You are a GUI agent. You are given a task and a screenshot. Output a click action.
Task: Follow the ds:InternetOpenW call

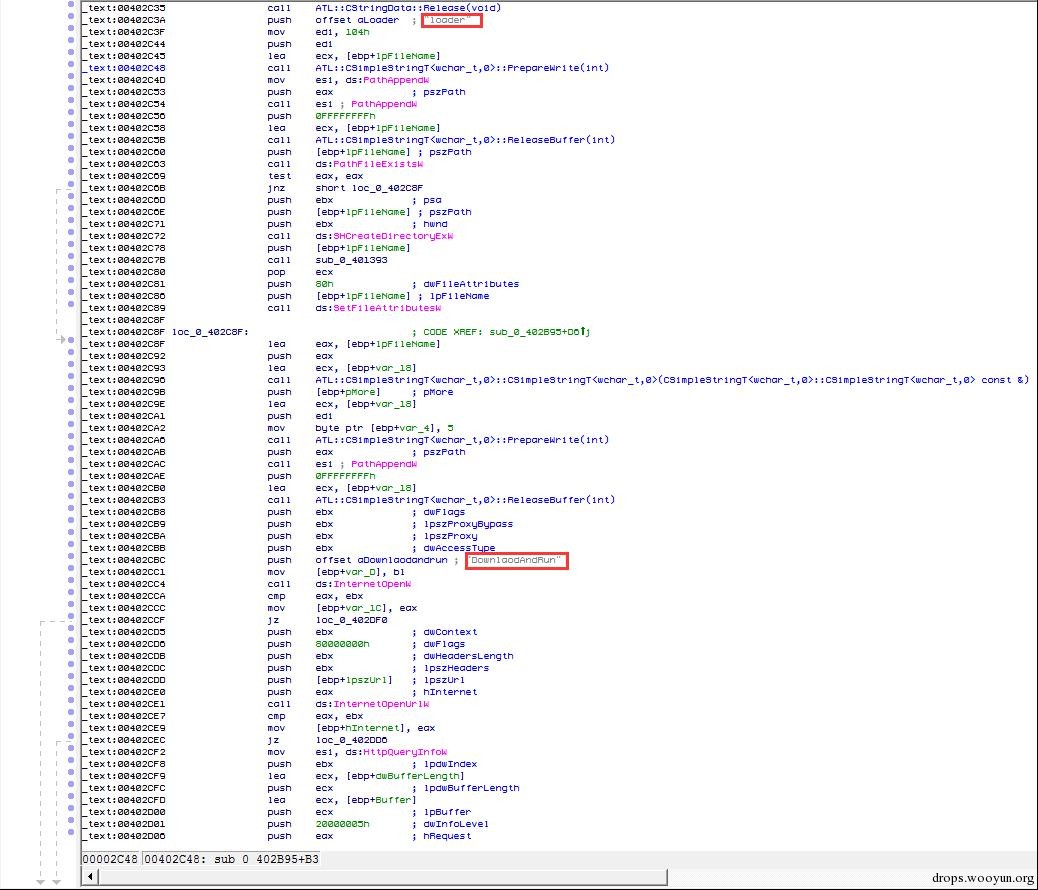click(x=363, y=583)
